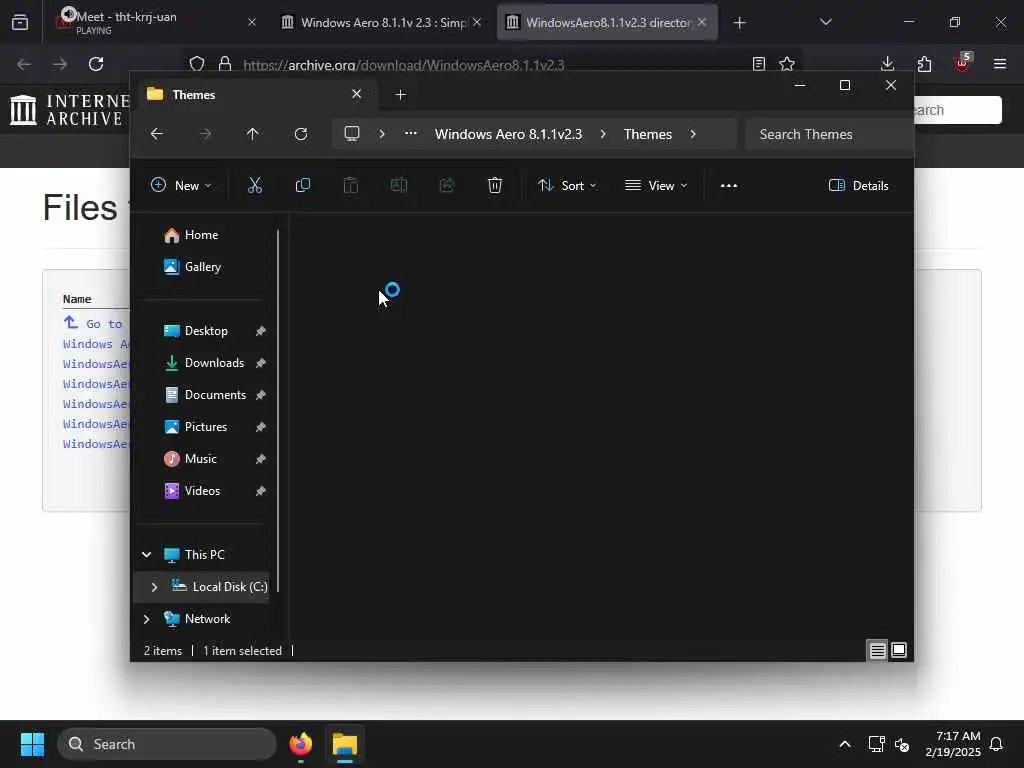The height and width of the screenshot is (768, 1024).
Task: Open Home in the navigation pane
Action: pyautogui.click(x=201, y=235)
